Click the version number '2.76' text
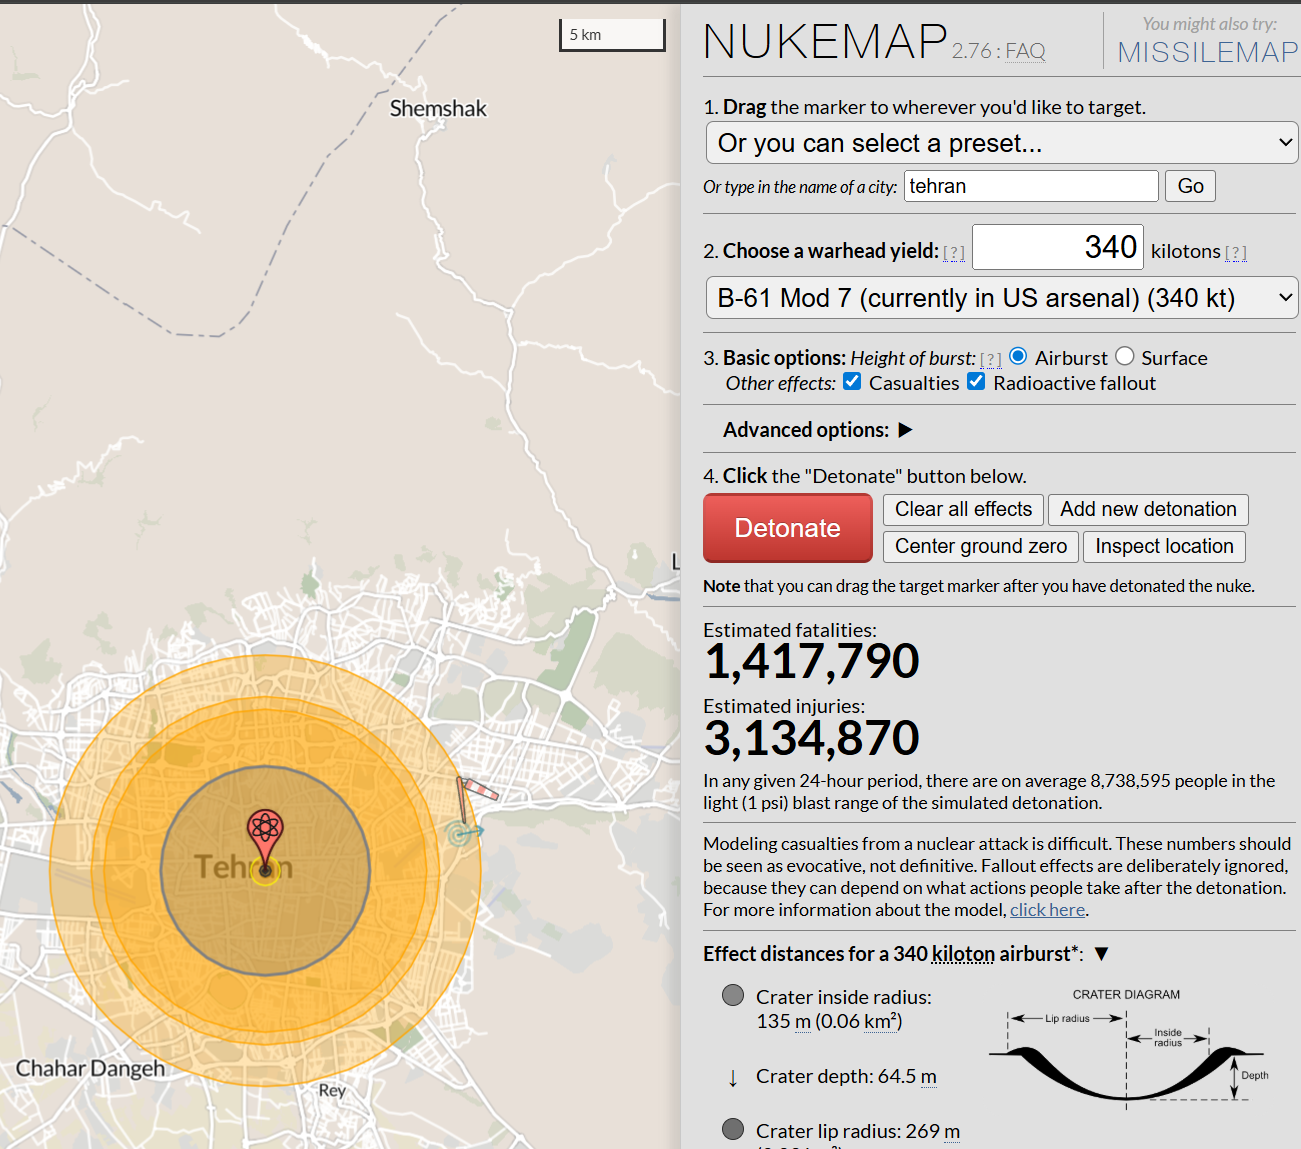1301x1149 pixels. click(971, 51)
